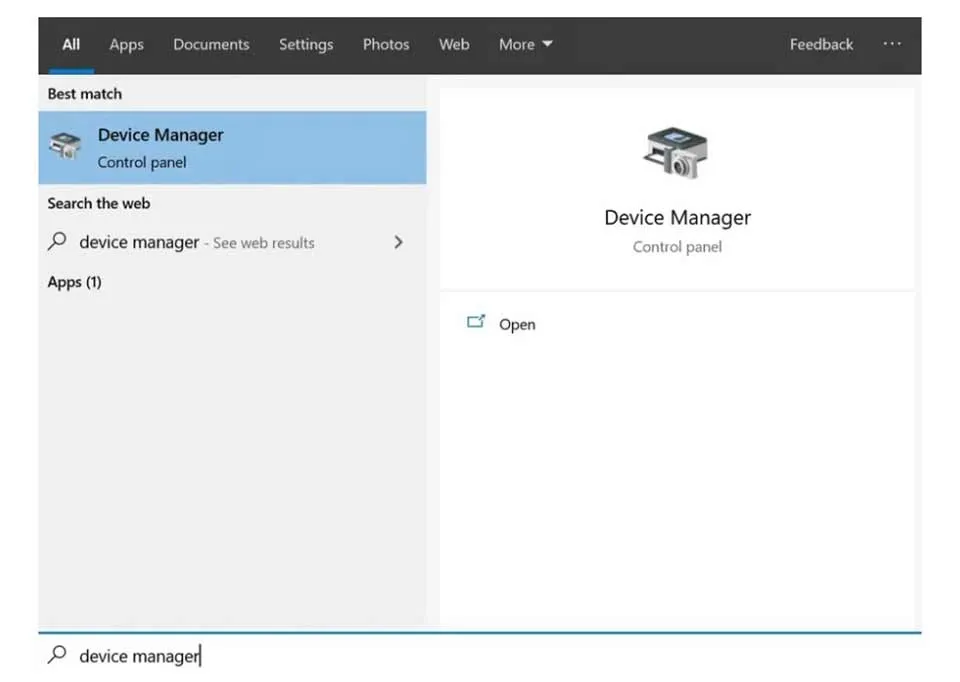
Task: Click the Open icon beside the Open action
Action: pyautogui.click(x=477, y=322)
